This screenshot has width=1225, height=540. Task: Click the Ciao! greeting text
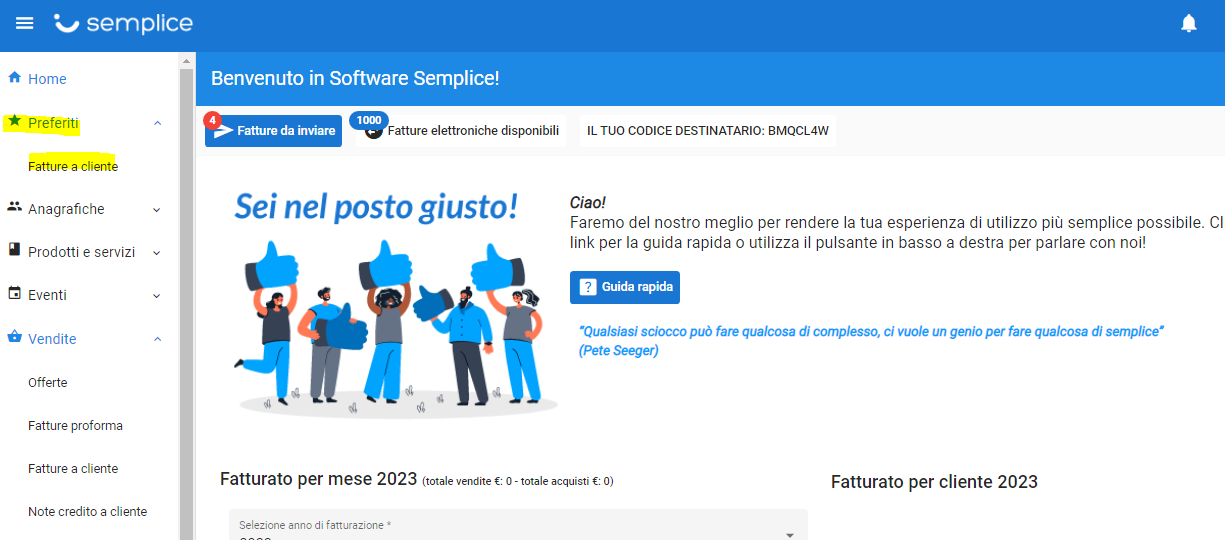coord(588,203)
